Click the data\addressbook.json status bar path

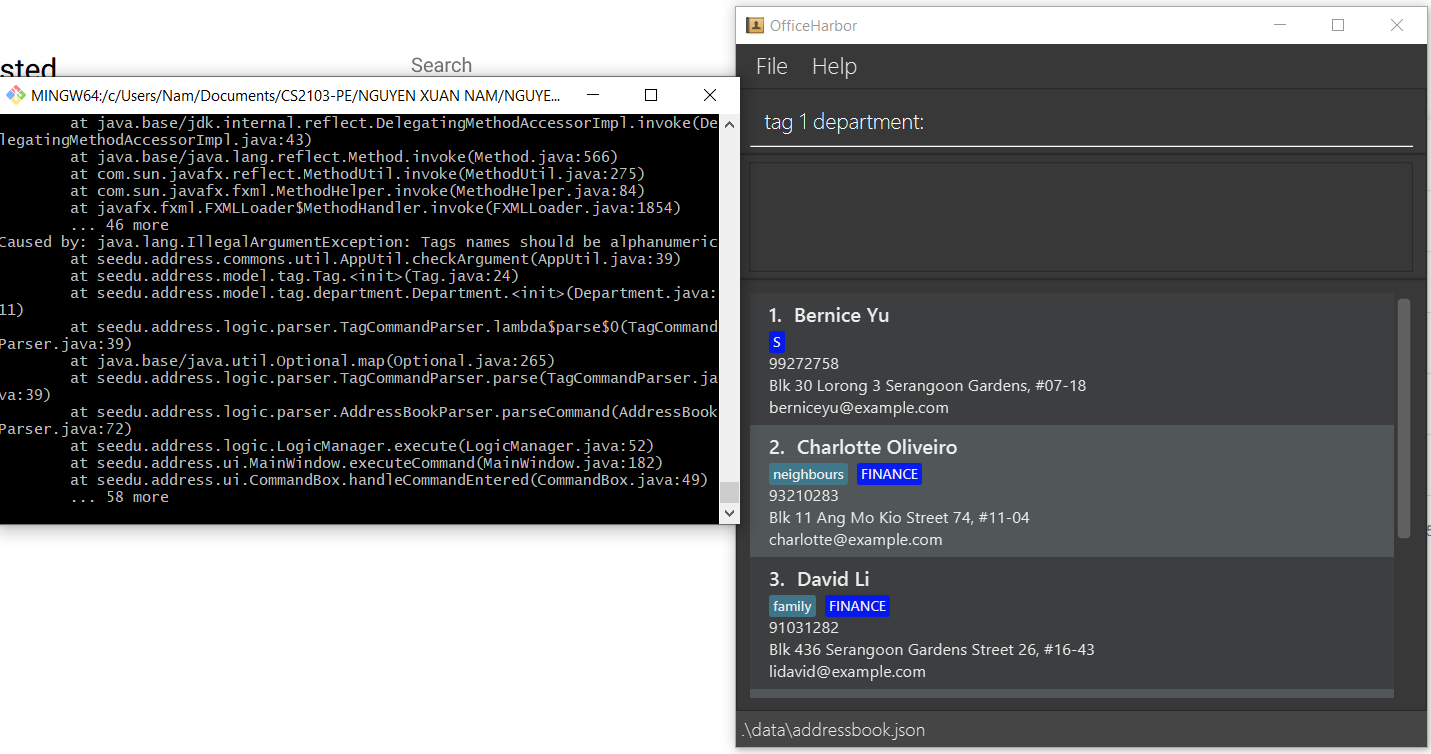[x=834, y=730]
